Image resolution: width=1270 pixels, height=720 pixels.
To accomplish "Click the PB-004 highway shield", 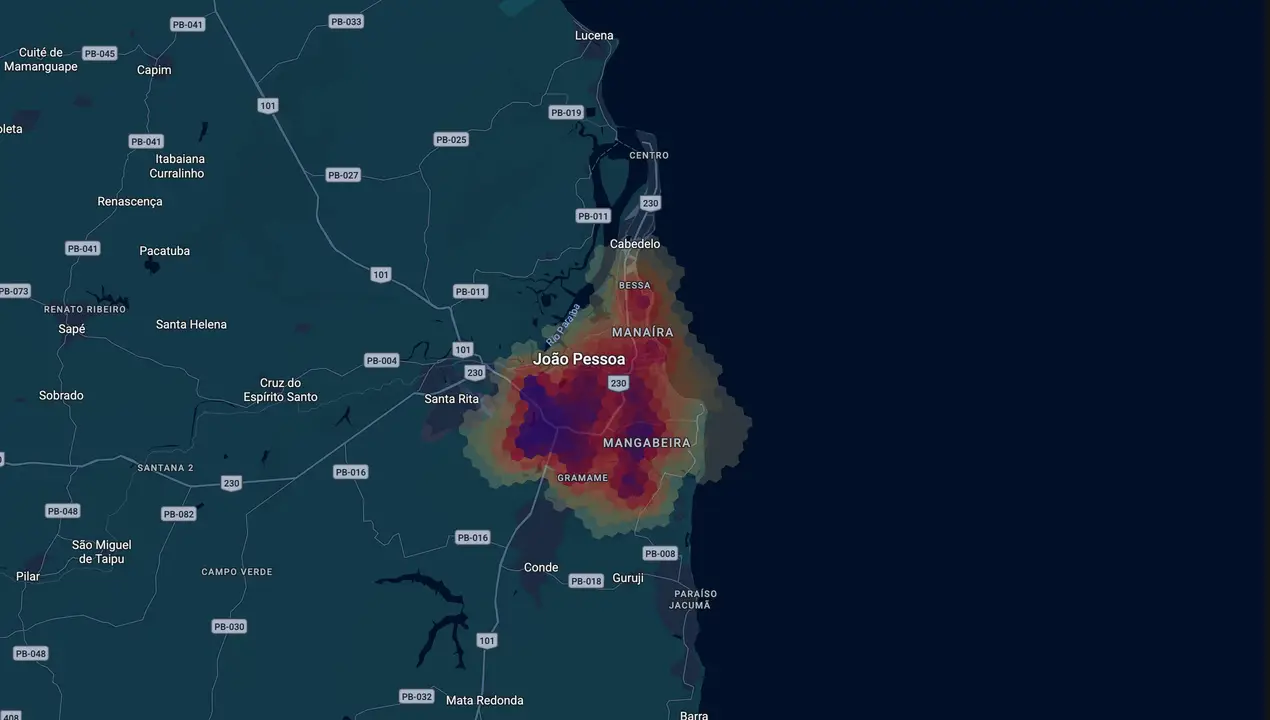I will tap(382, 360).
